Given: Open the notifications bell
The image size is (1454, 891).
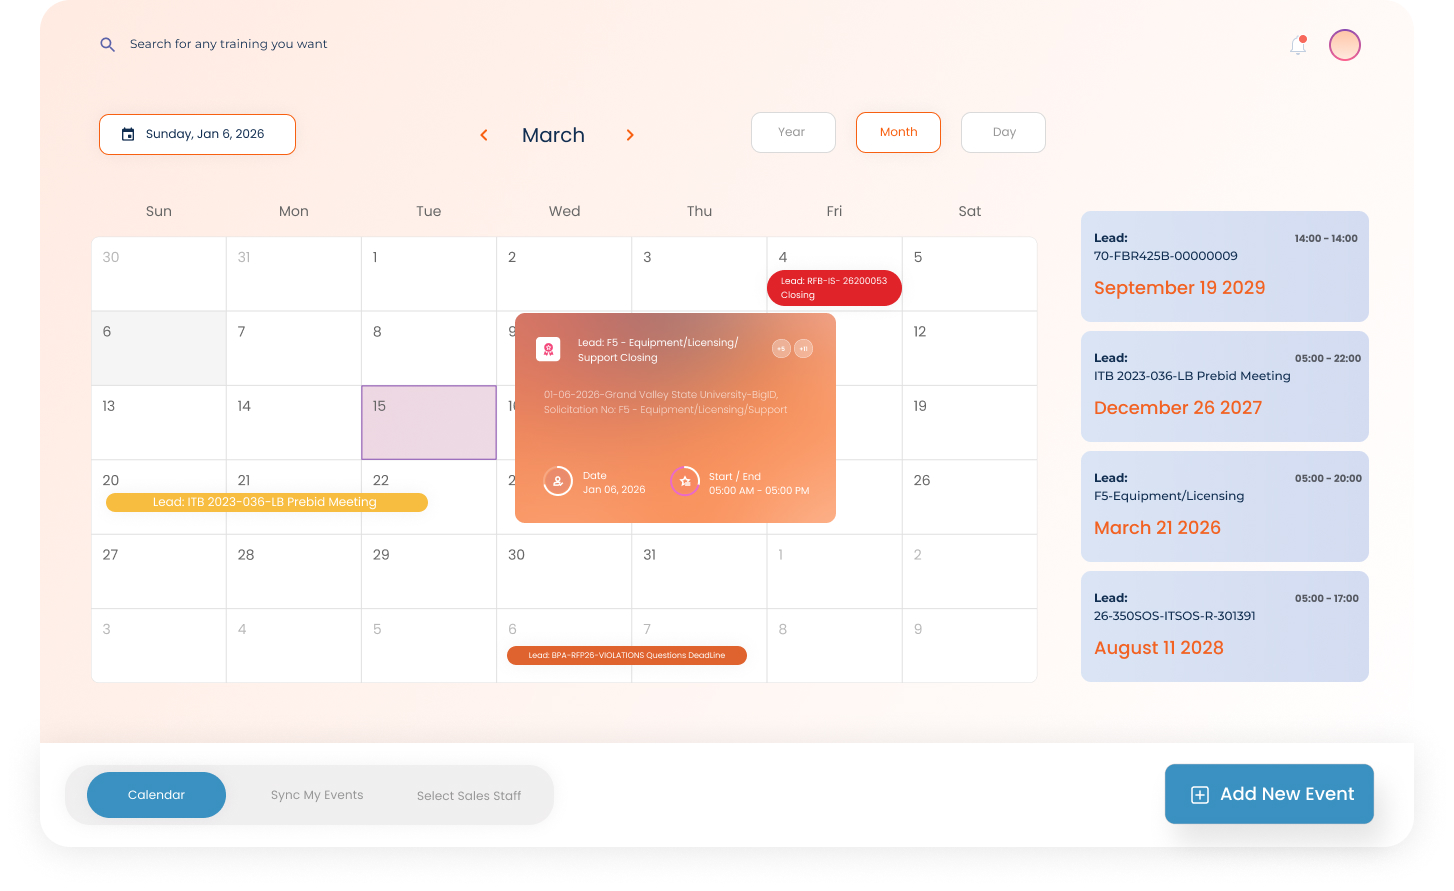Looking at the screenshot, I should point(1298,45).
